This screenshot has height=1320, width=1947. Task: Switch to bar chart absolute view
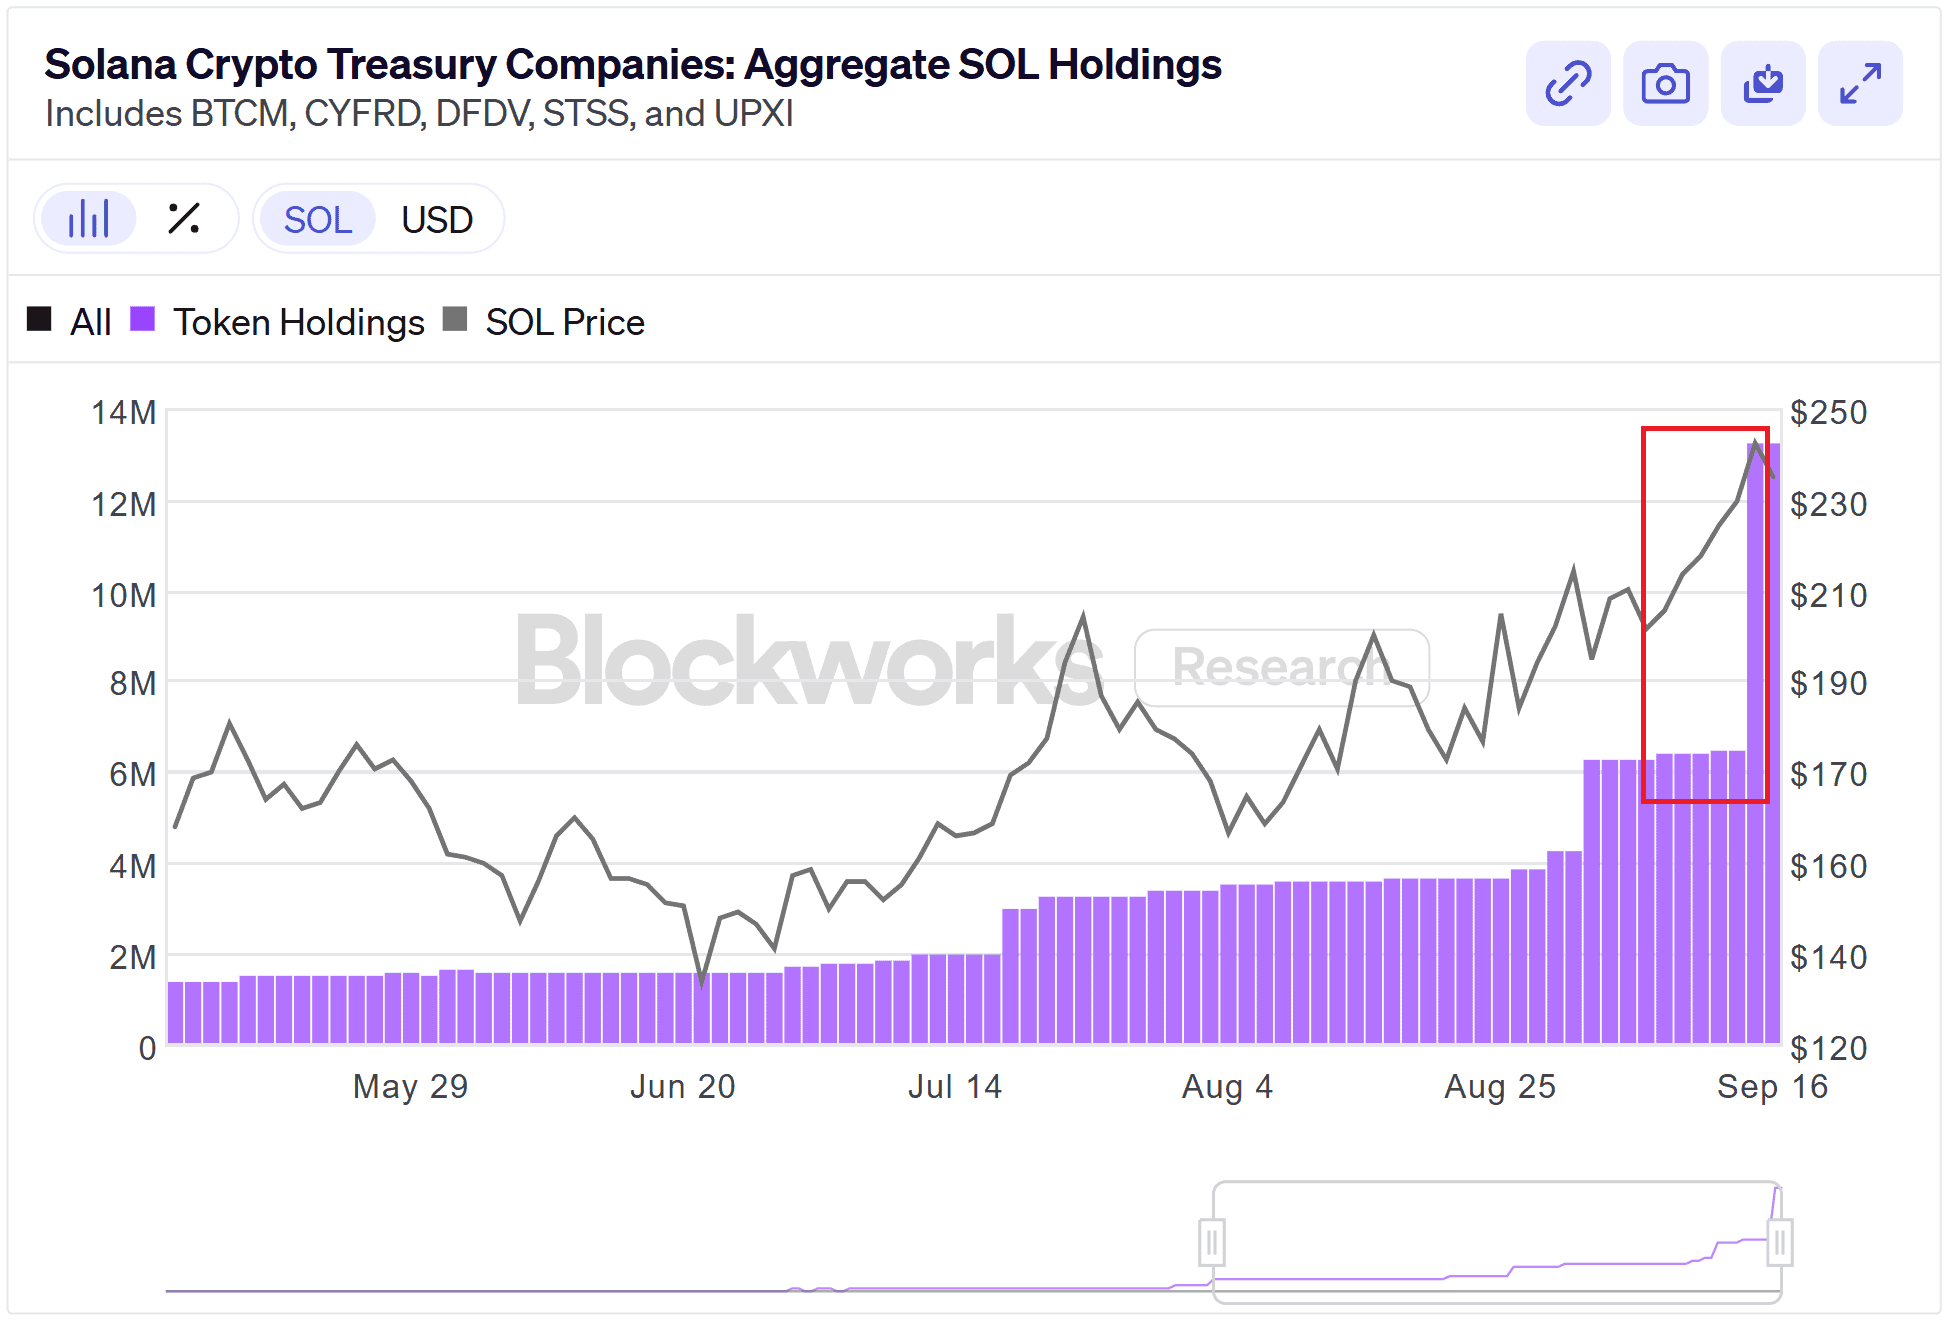tap(89, 219)
